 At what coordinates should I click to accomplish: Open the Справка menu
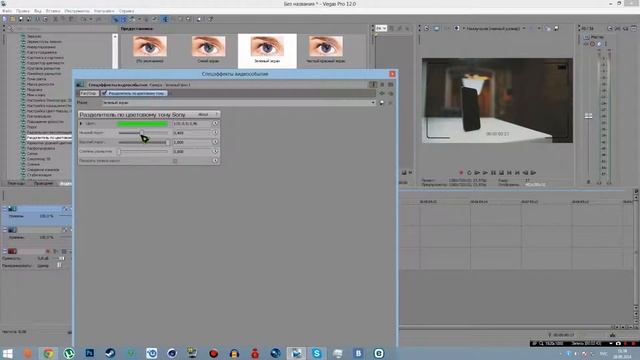coord(127,11)
